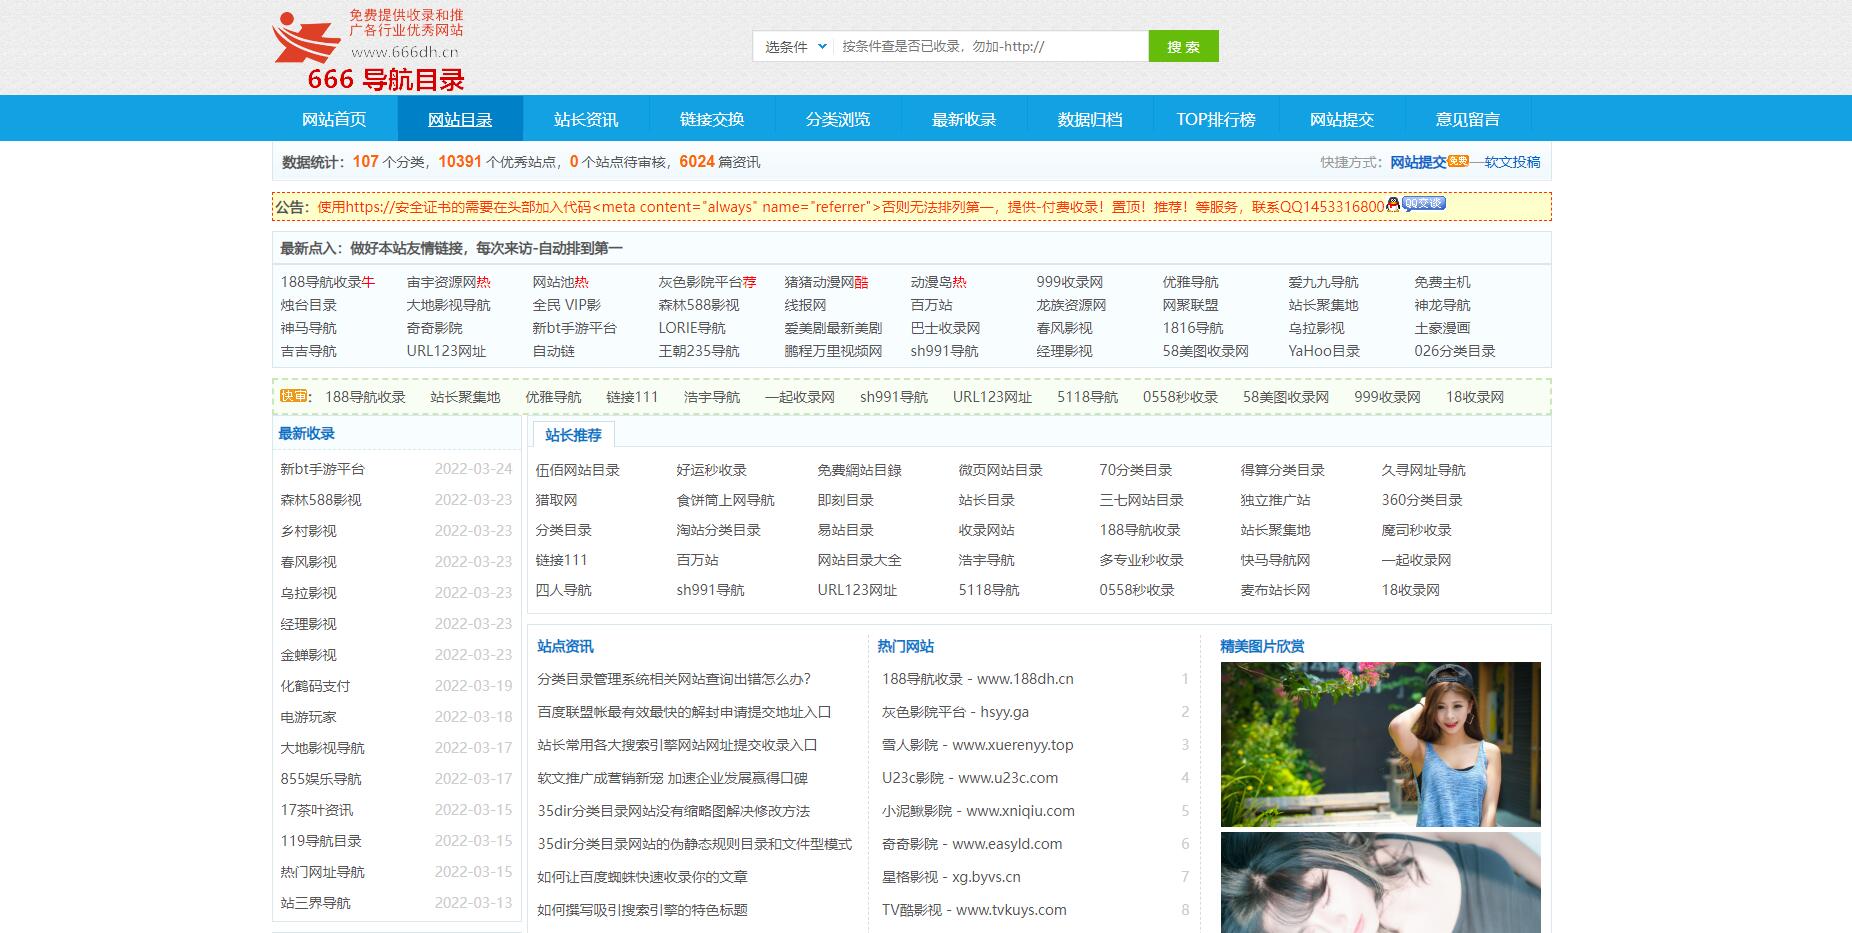Click the 热门网站 section heading
Image resolution: width=1852 pixels, height=933 pixels.
click(x=905, y=646)
